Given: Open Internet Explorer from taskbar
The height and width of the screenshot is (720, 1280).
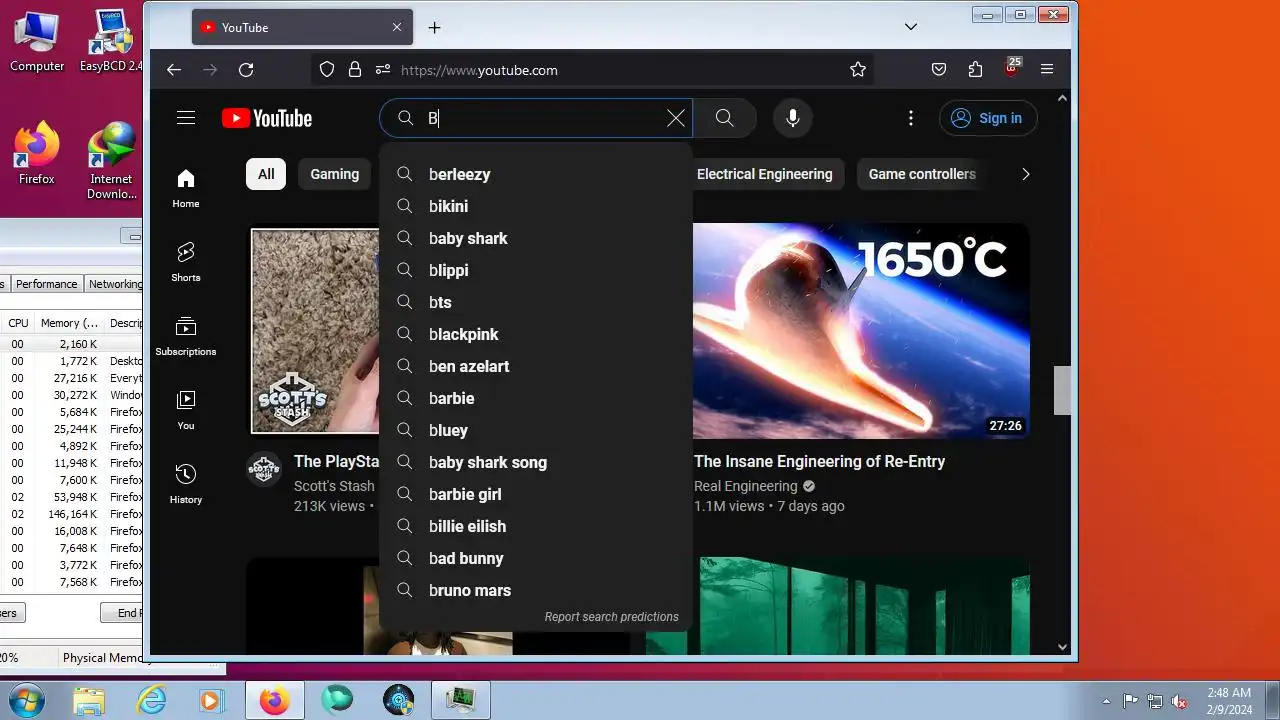Looking at the screenshot, I should (151, 700).
